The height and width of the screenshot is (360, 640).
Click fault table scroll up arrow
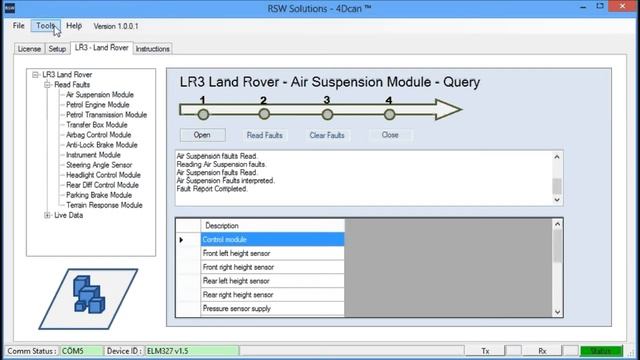(x=558, y=224)
